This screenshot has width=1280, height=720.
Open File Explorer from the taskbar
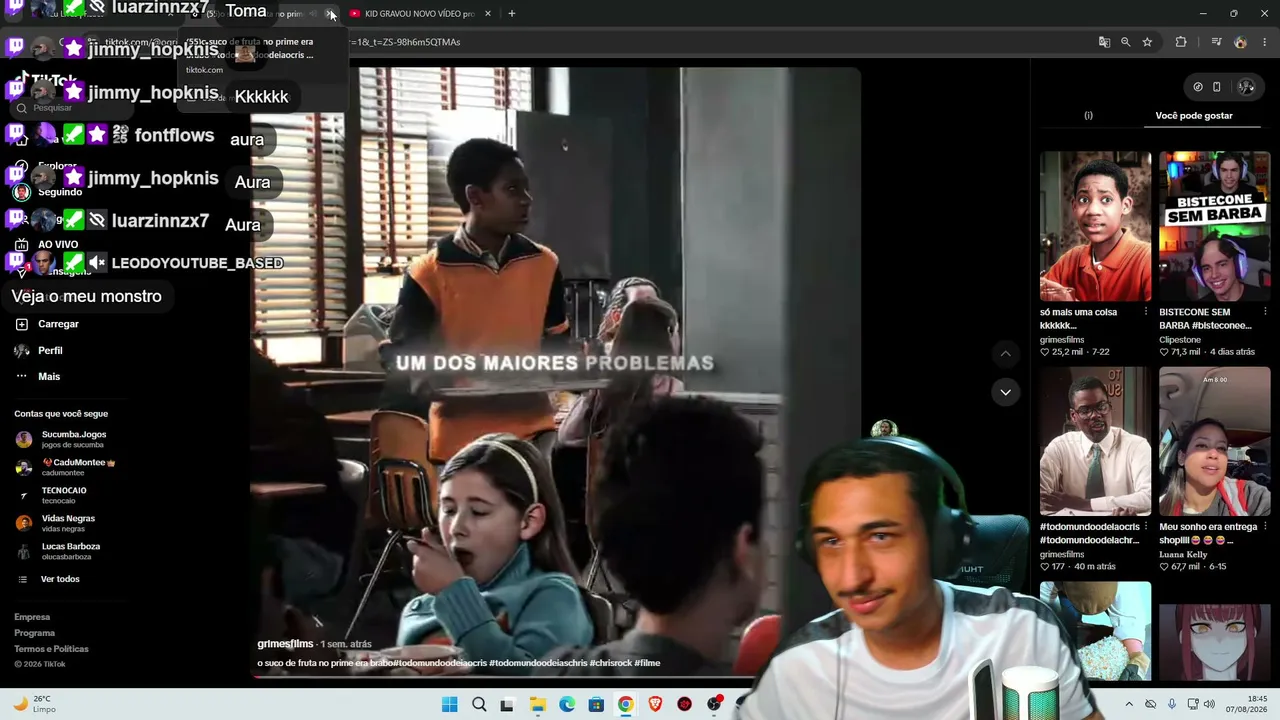tap(538, 704)
